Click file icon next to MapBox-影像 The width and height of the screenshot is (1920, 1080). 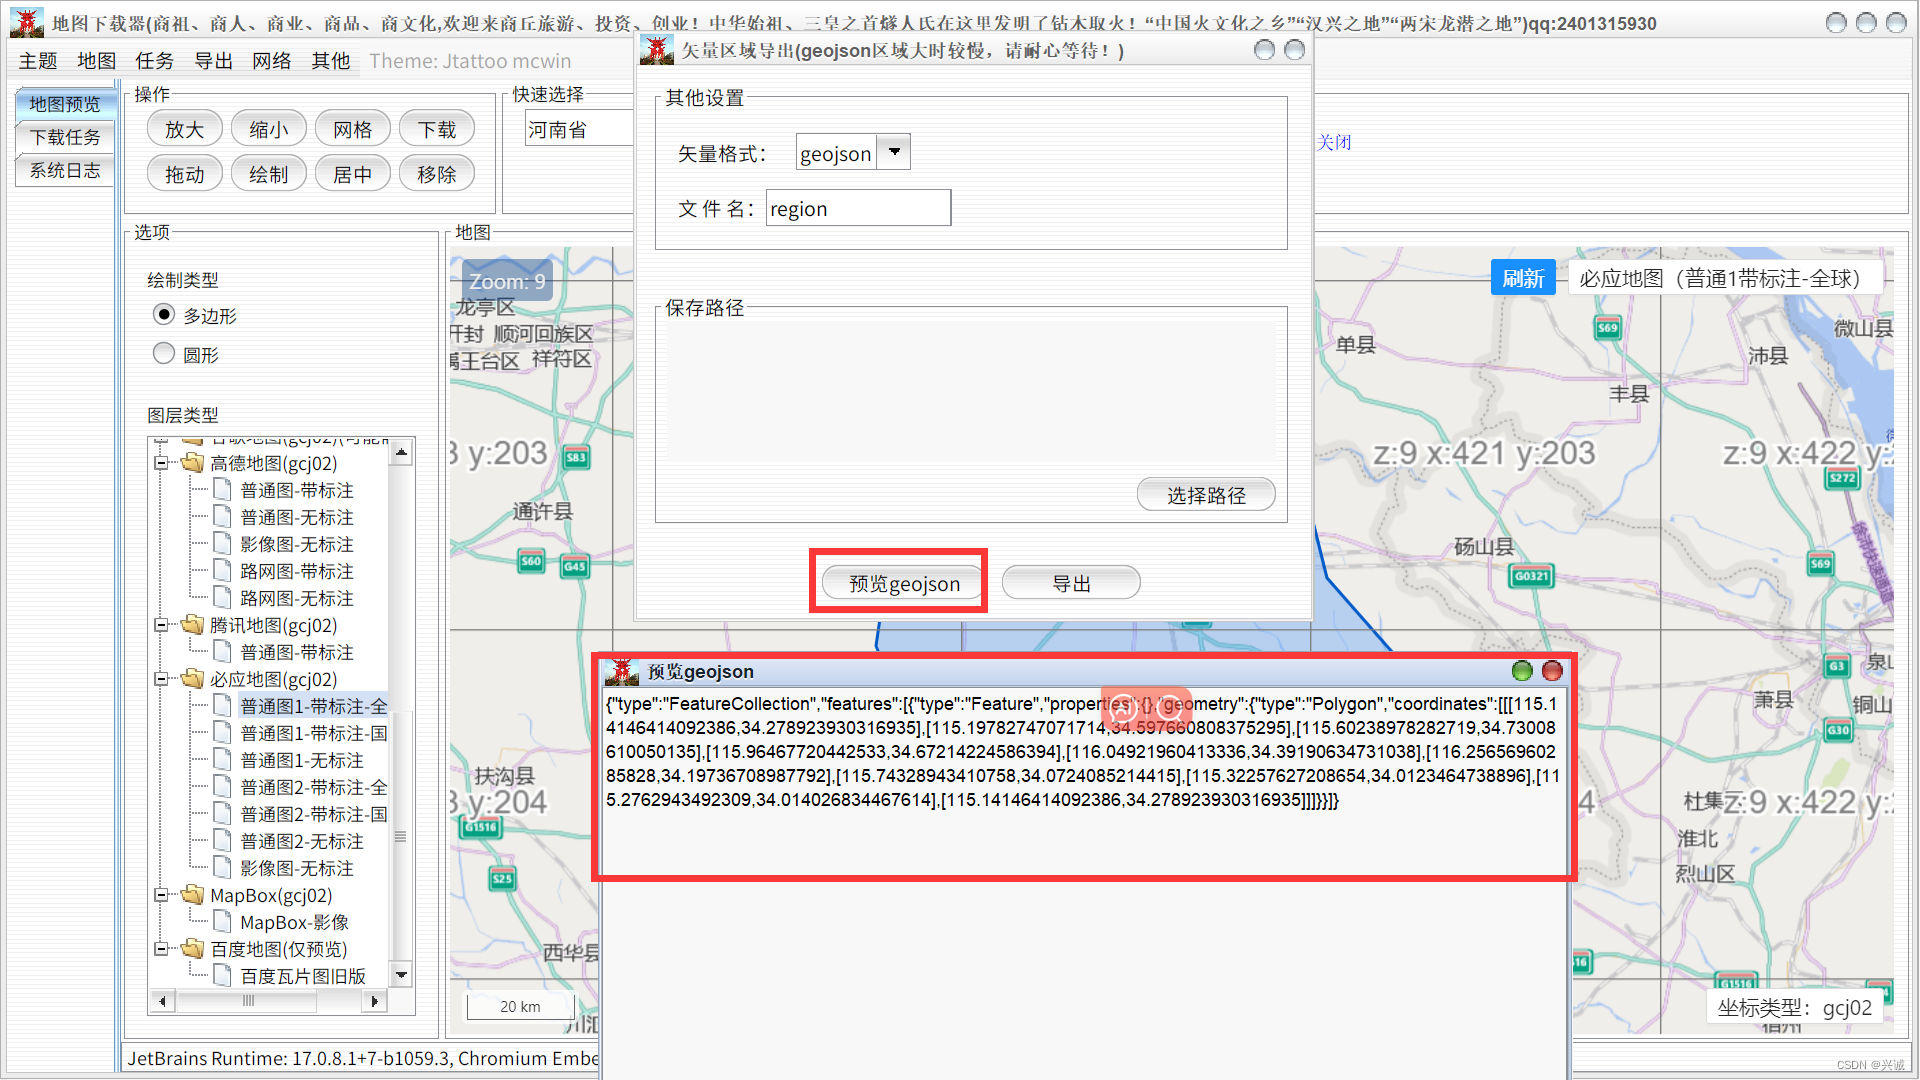[223, 922]
